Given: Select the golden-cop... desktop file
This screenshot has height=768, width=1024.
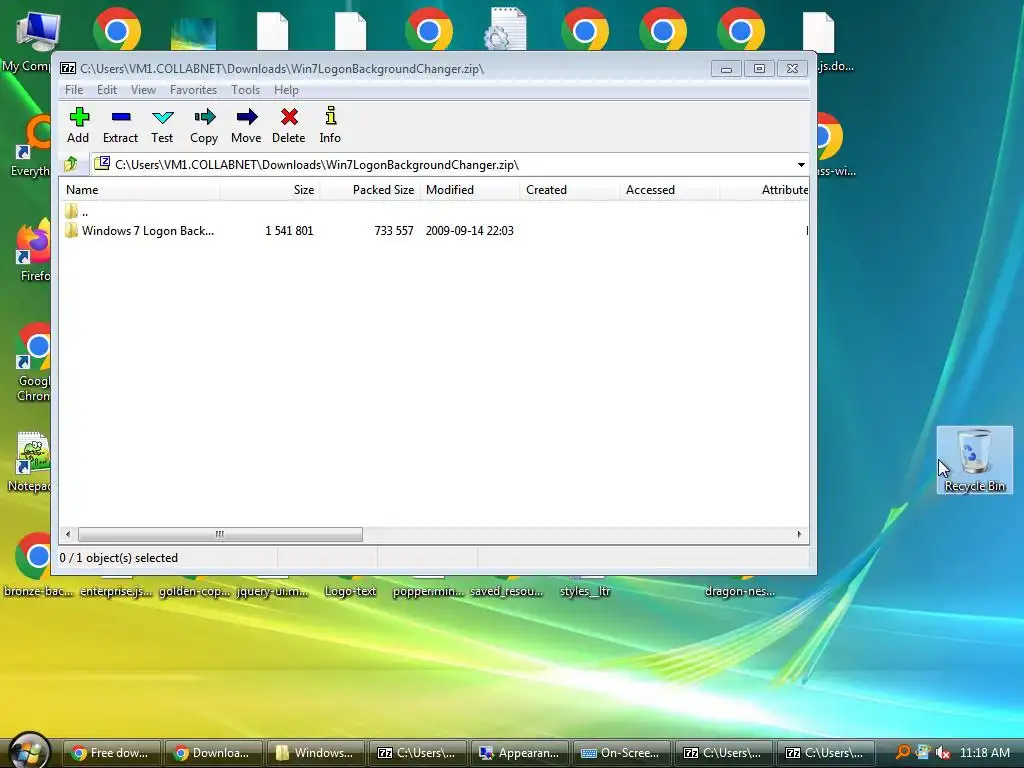Looking at the screenshot, I should click(x=195, y=591).
